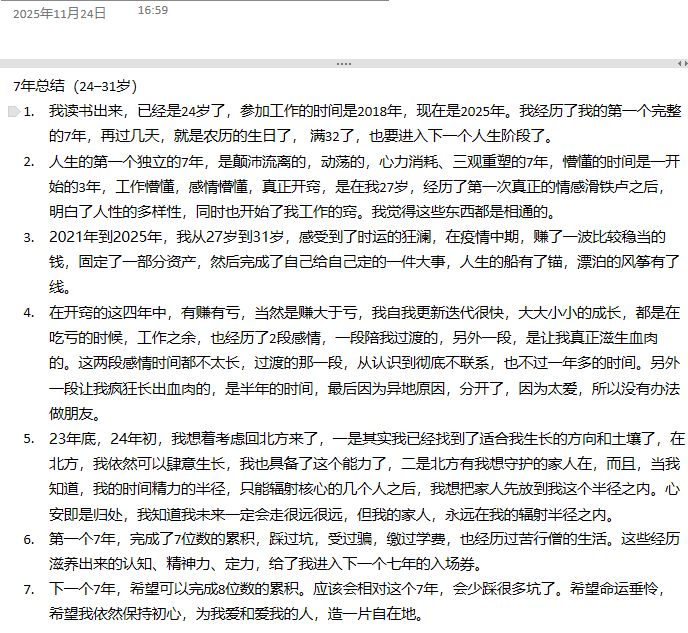Click the page time 16:59
The image size is (688, 633).
pos(152,10)
